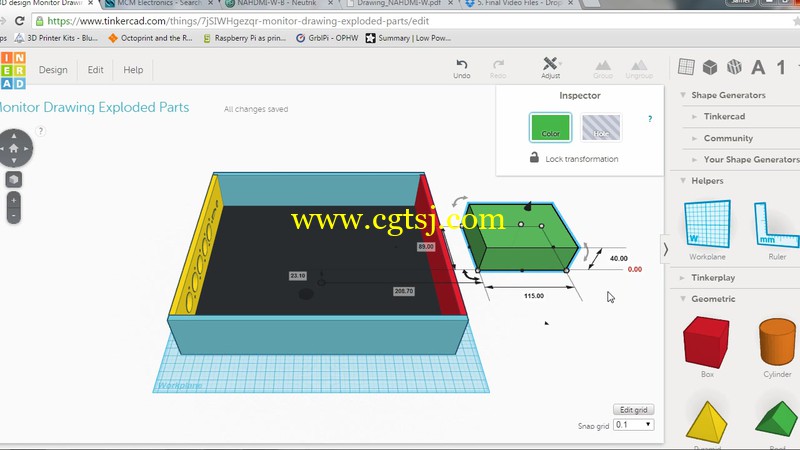Open the Adjust tools icon
This screenshot has width=800, height=450.
[550, 63]
